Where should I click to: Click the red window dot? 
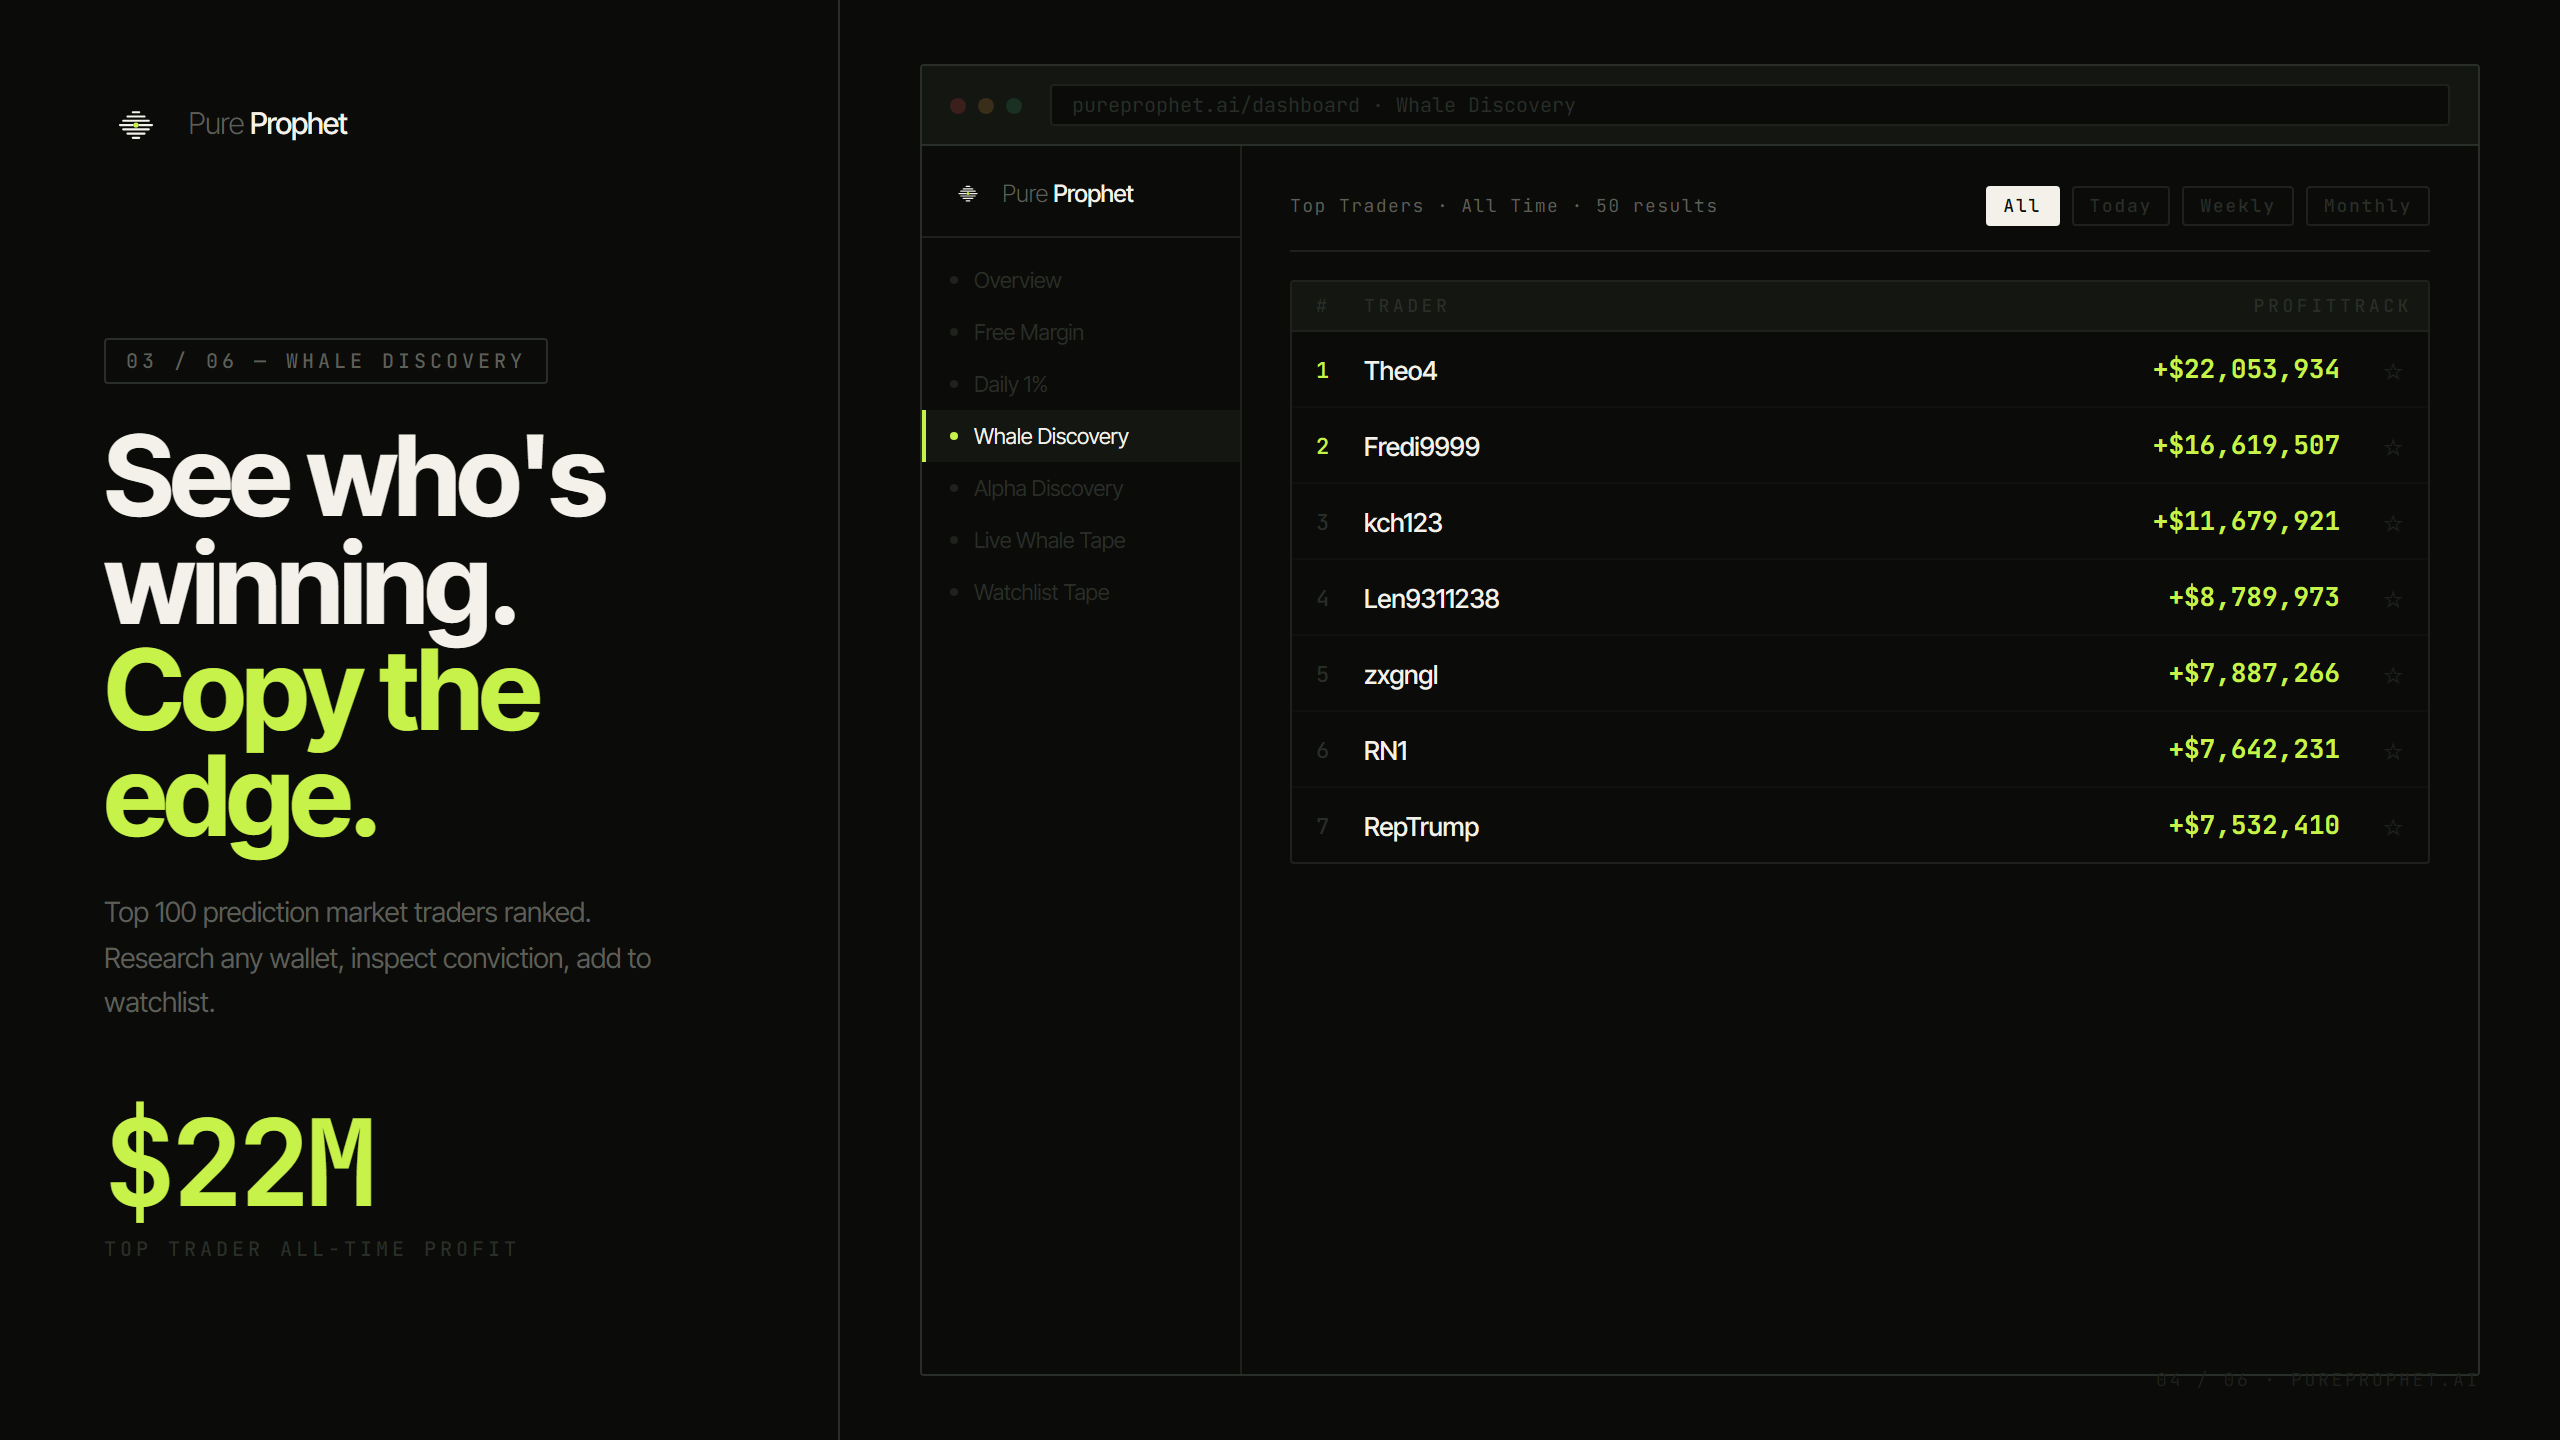pyautogui.click(x=958, y=106)
